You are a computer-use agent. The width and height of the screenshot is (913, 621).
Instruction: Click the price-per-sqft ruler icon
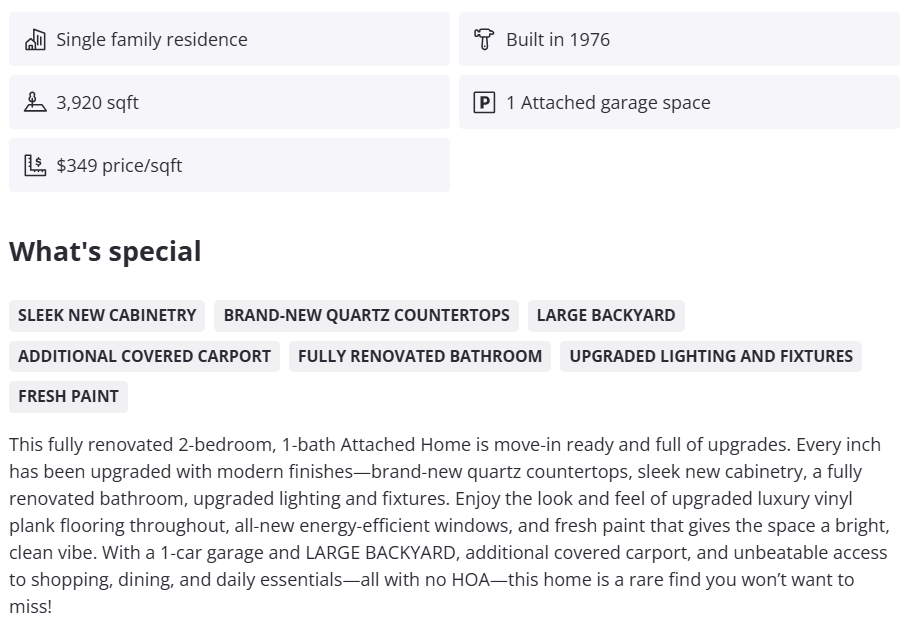pos(35,165)
